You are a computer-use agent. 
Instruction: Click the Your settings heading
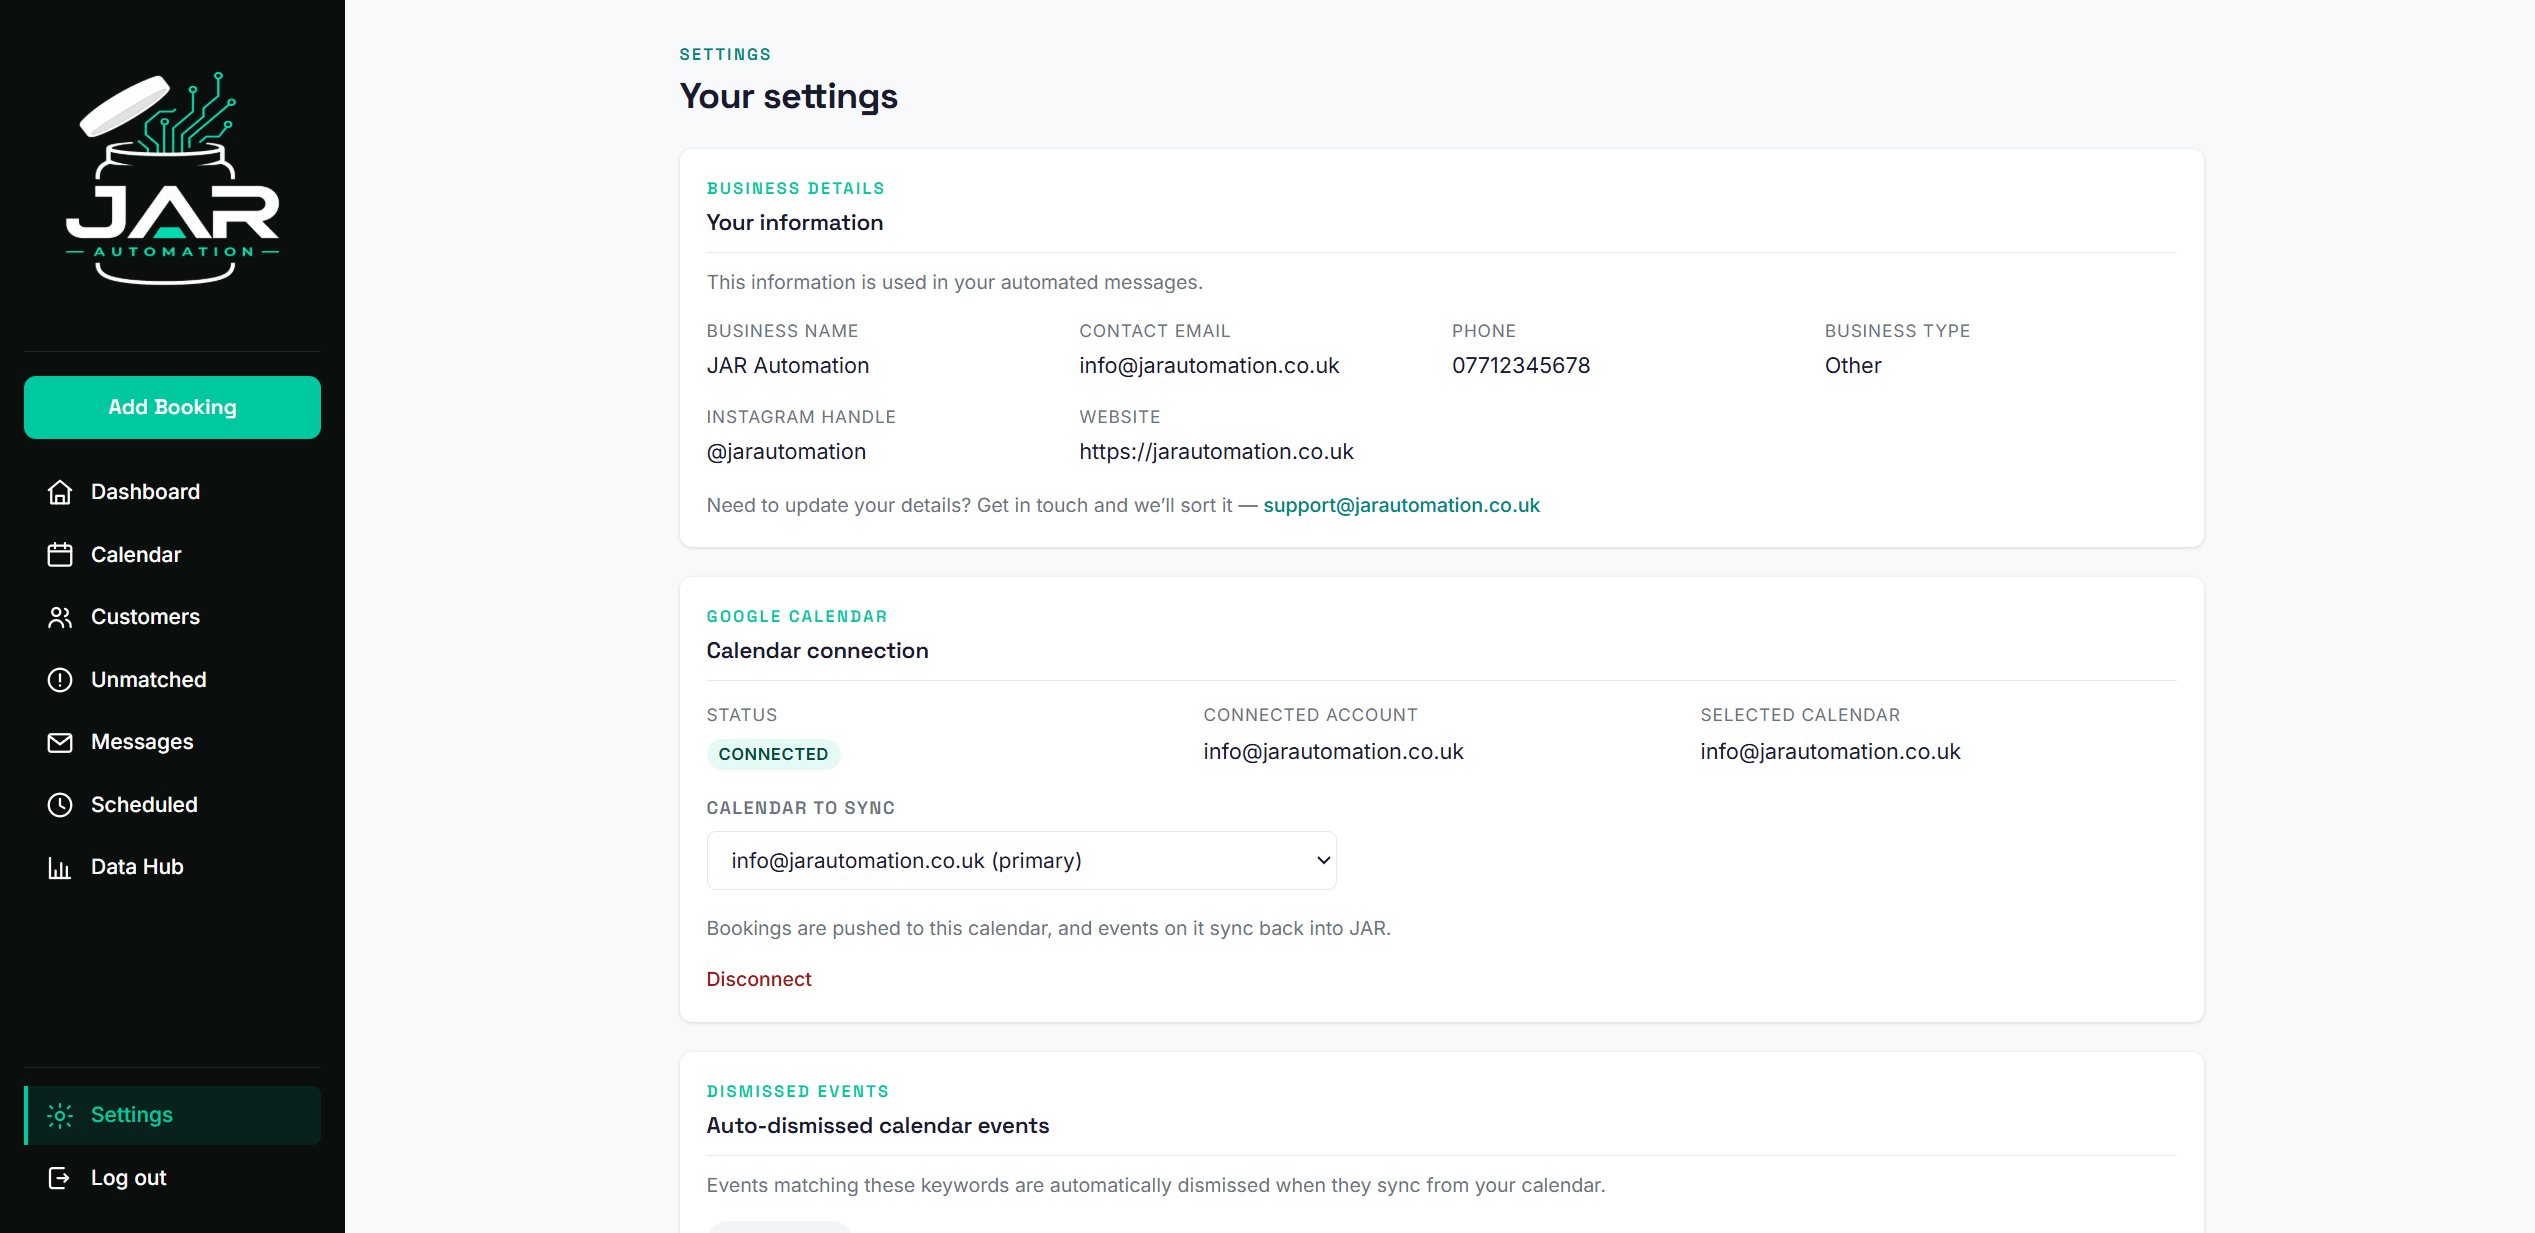[788, 96]
